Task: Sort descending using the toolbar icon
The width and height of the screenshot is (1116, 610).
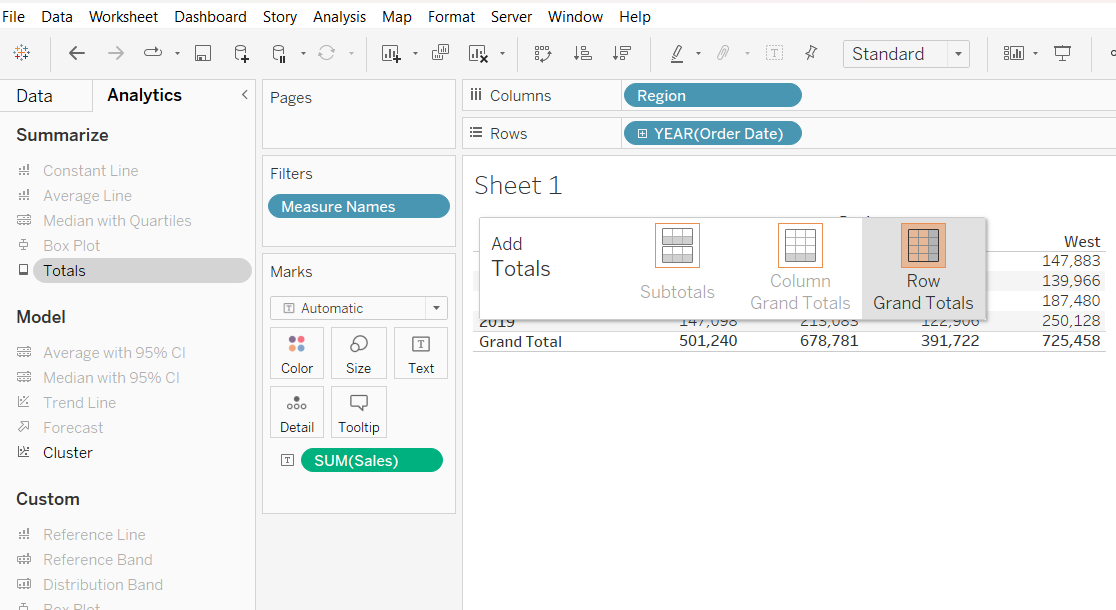Action: point(622,54)
